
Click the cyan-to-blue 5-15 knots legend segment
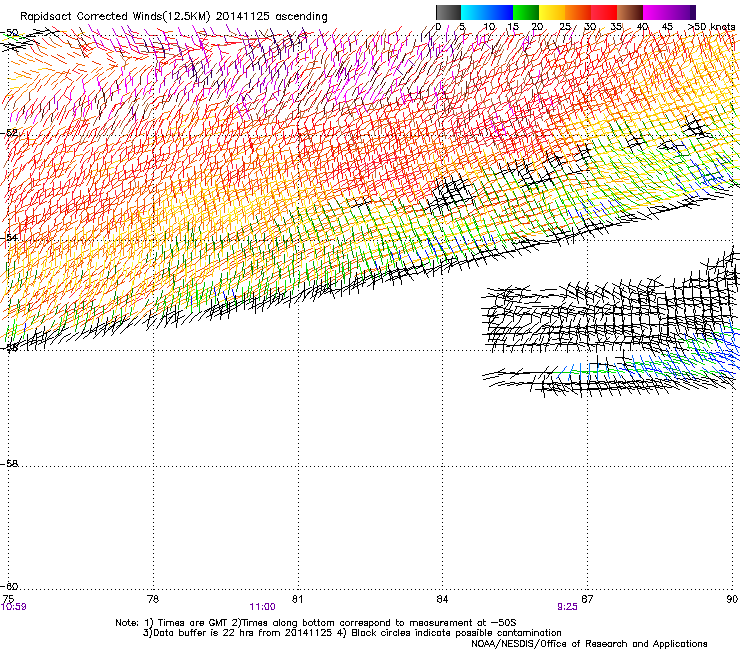tap(487, 12)
